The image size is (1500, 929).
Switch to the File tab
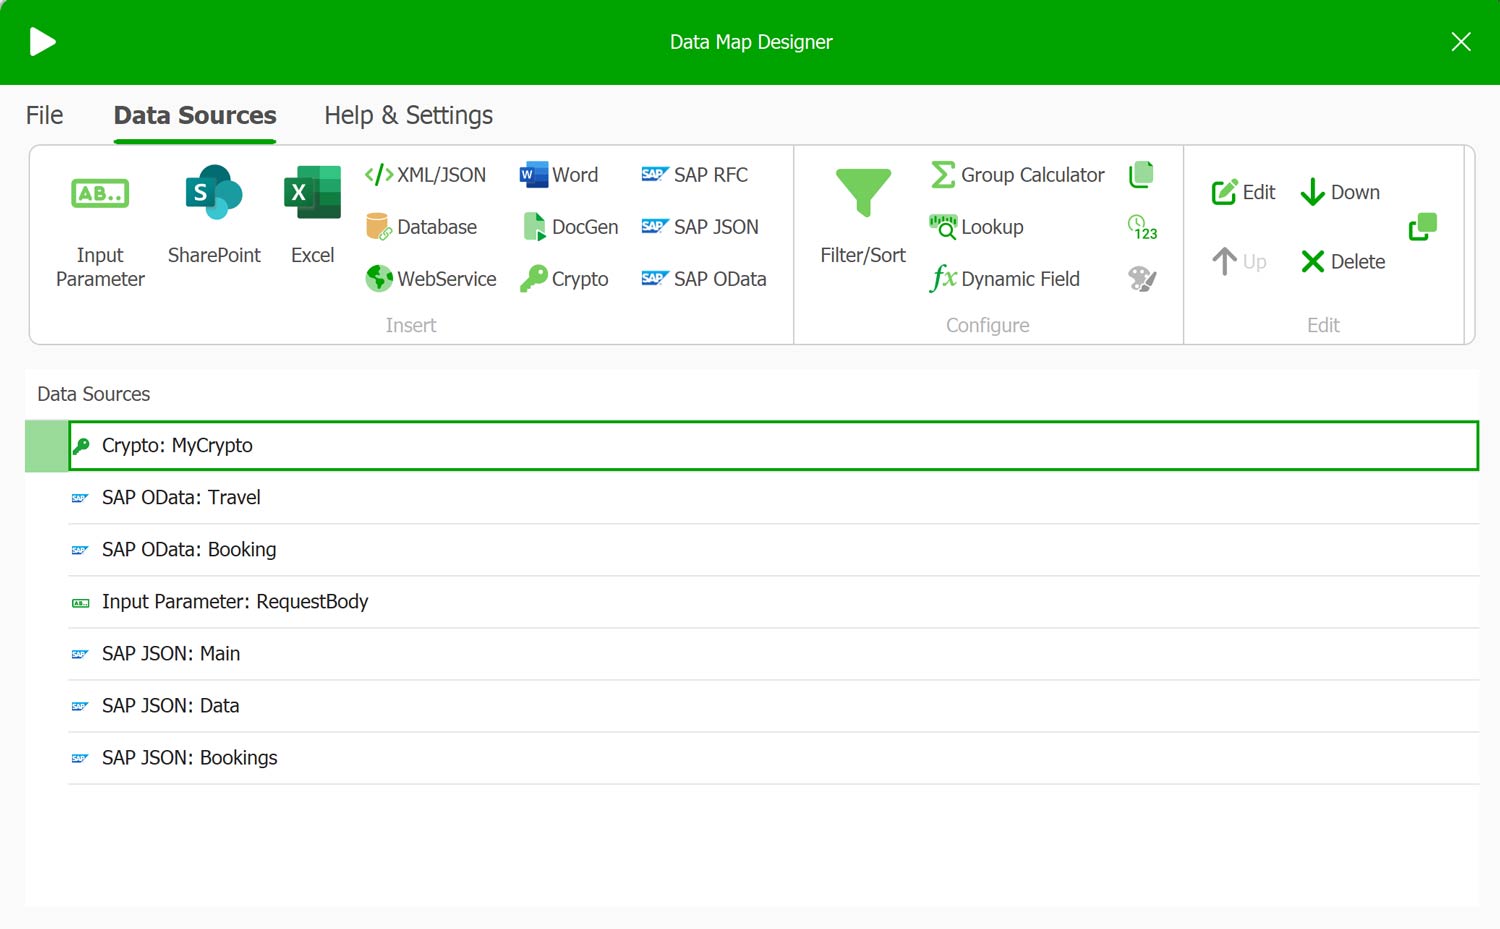44,116
